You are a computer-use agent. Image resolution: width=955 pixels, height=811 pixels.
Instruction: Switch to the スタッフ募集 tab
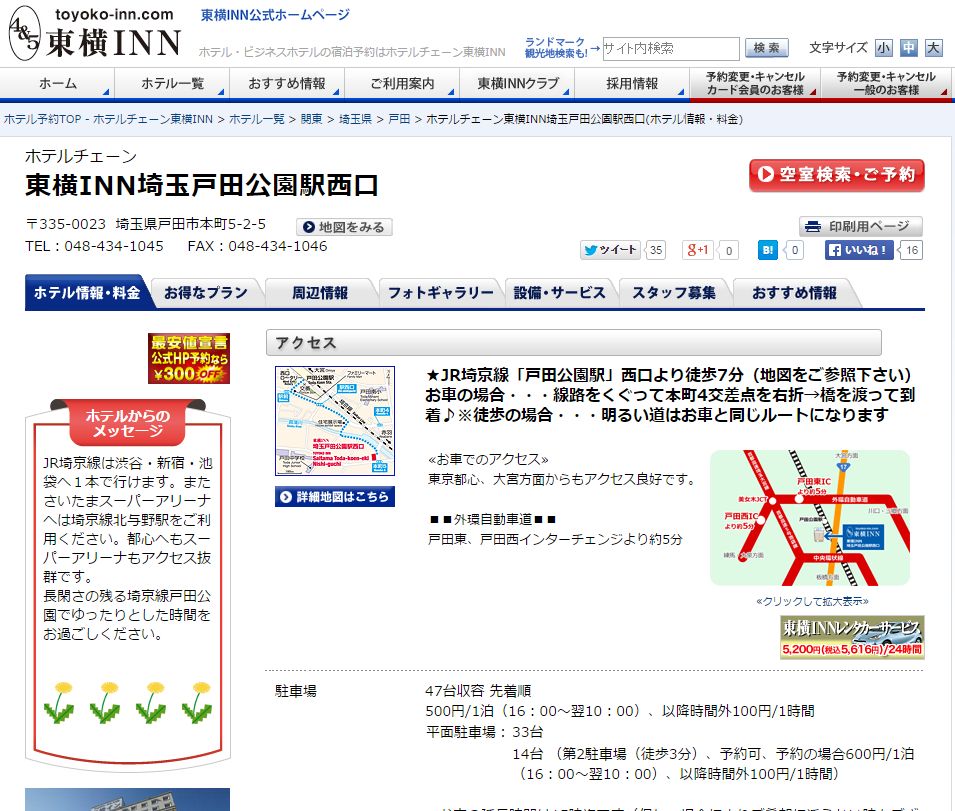(x=674, y=293)
